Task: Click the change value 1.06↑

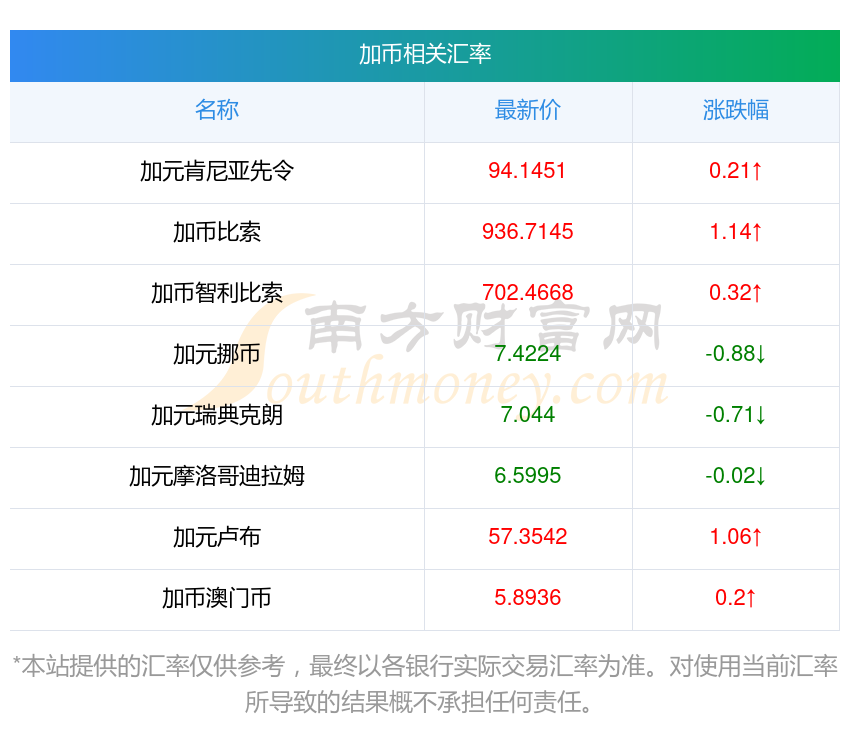Action: coord(736,537)
